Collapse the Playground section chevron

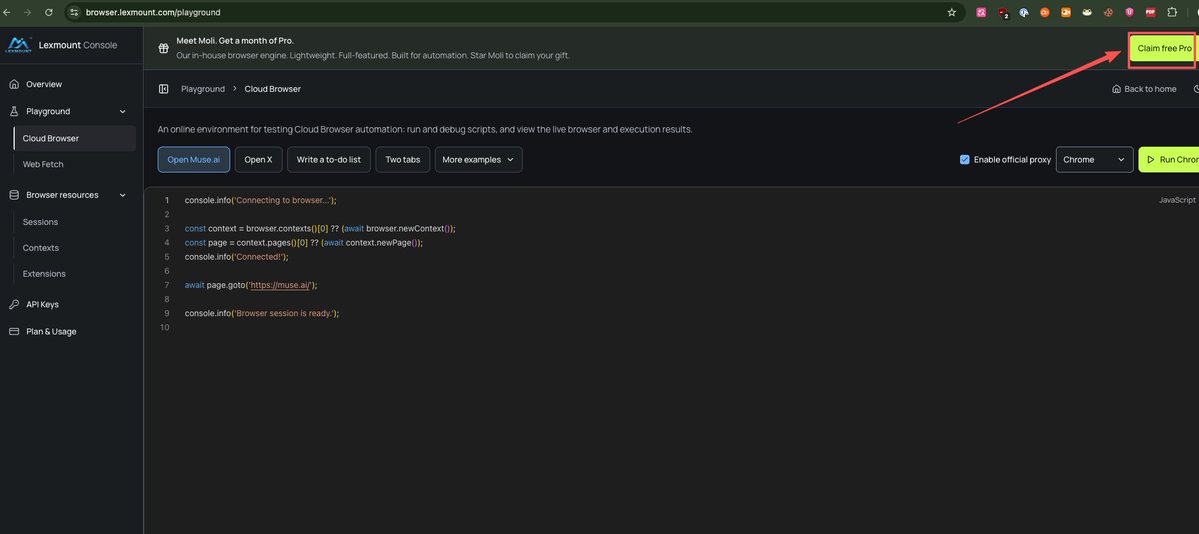[x=123, y=112]
